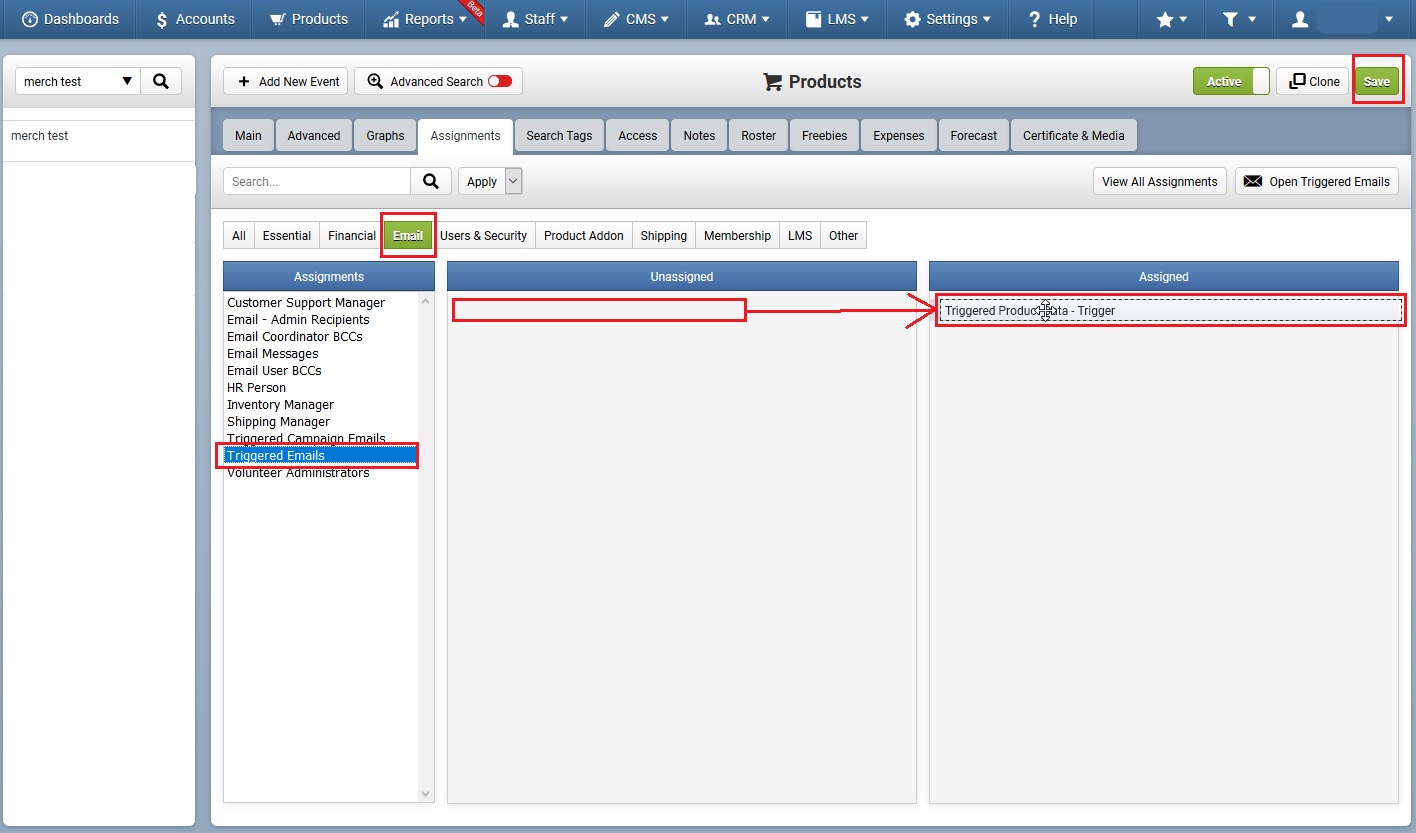Screen dimensions: 1416x833
Task: Select the Email category filter
Action: pos(408,236)
